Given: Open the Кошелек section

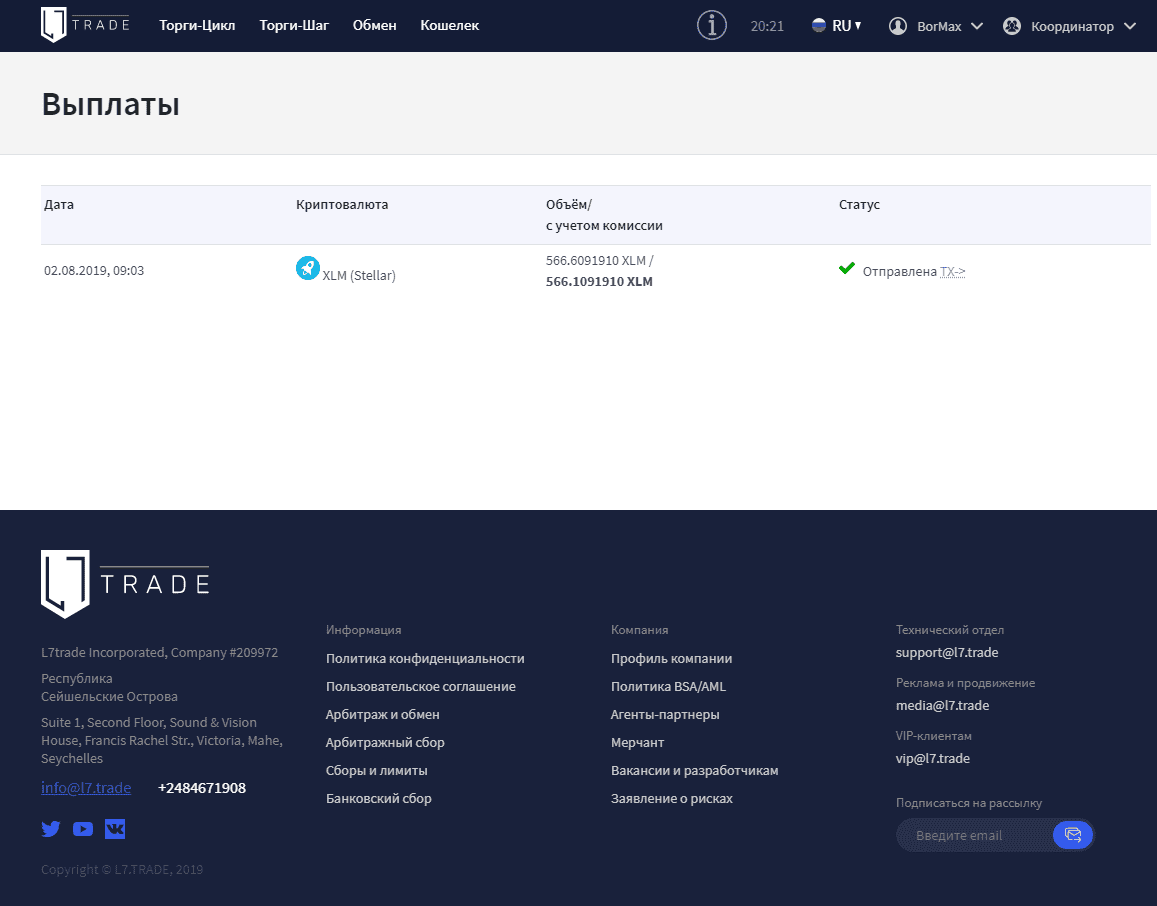Looking at the screenshot, I should tap(449, 25).
